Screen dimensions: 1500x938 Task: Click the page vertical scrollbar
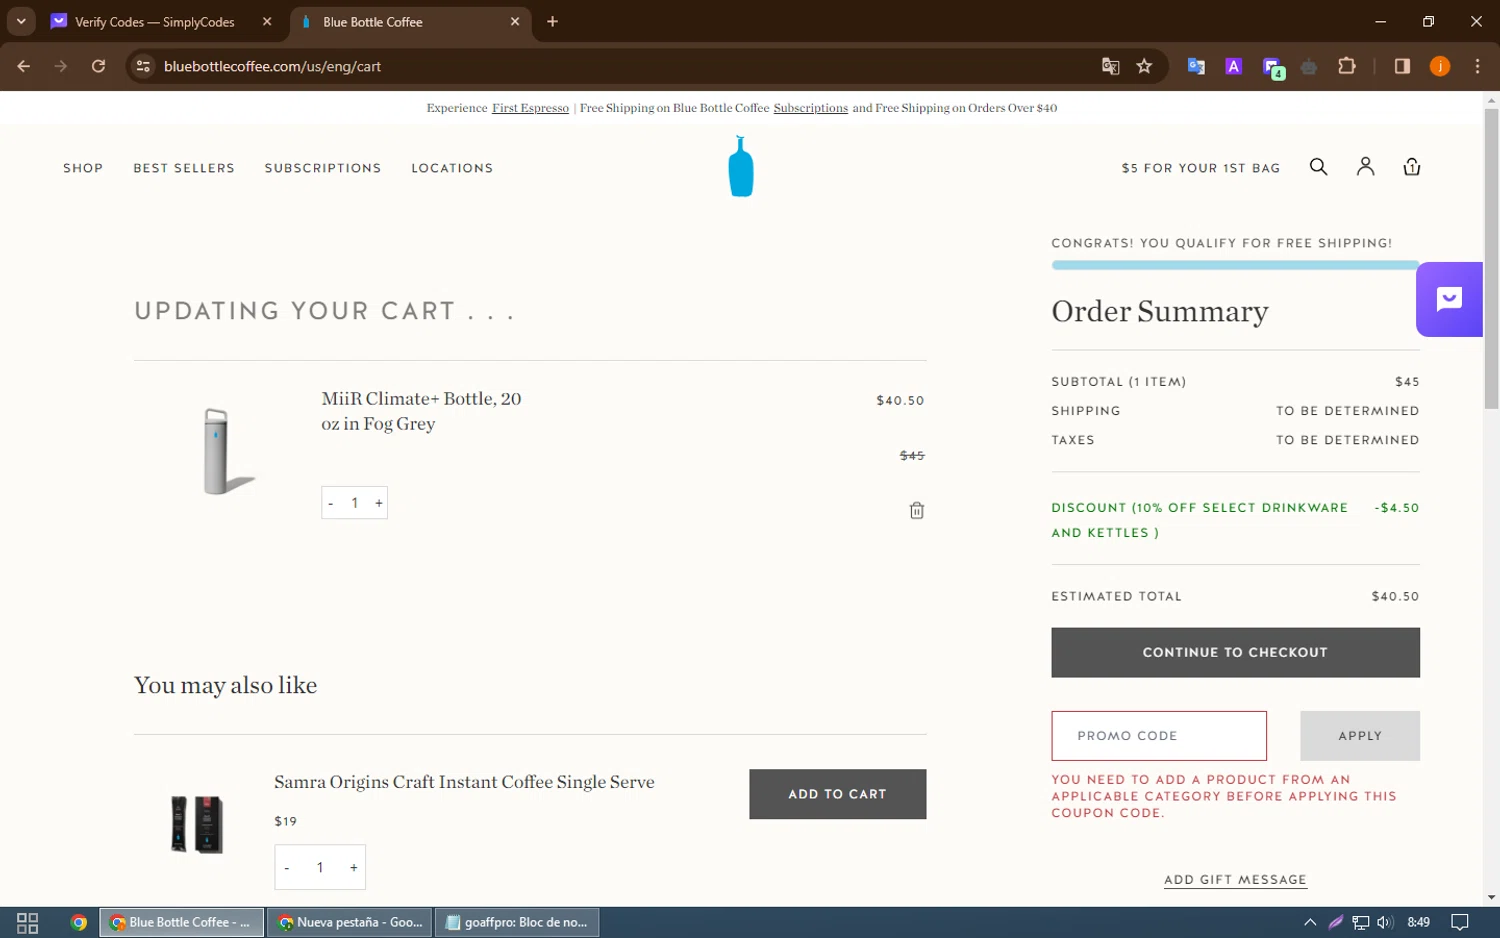(x=1491, y=258)
